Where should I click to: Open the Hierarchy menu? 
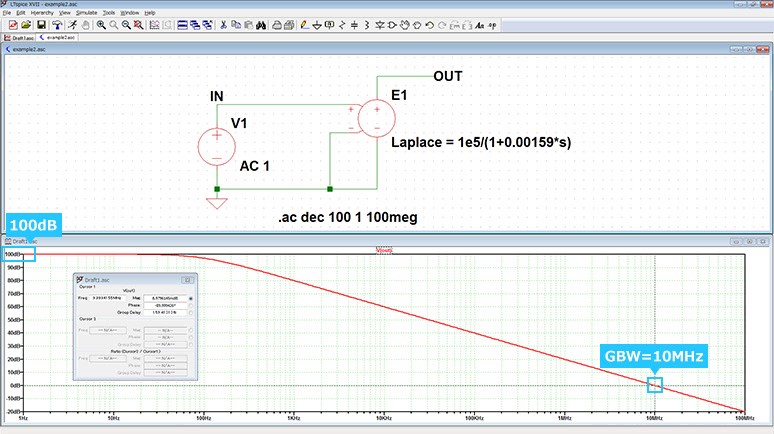pos(42,12)
